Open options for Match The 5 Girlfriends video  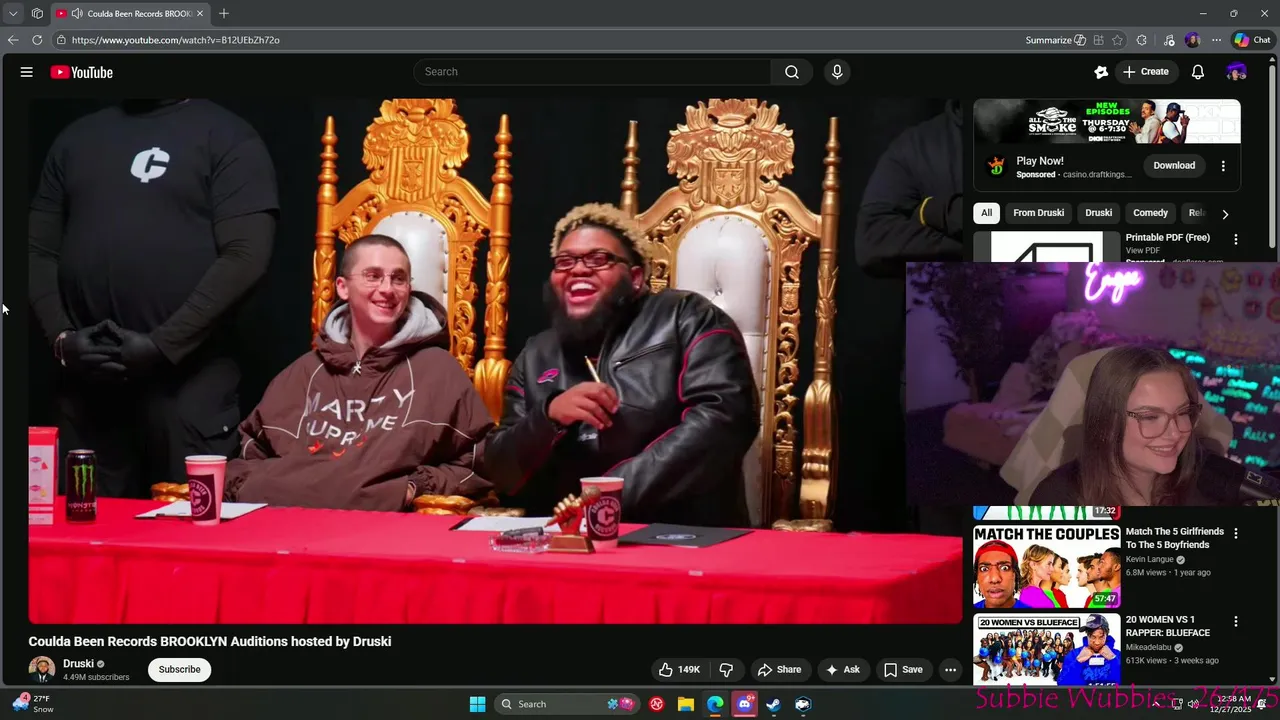point(1236,534)
